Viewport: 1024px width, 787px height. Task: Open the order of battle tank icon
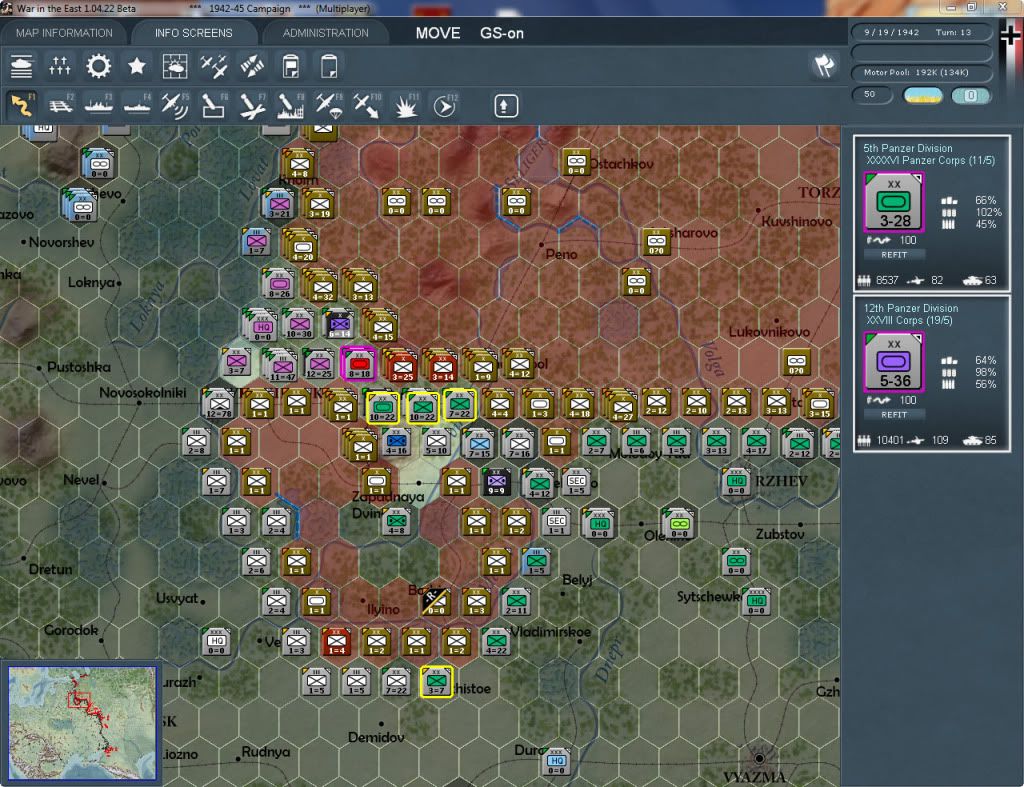pyautogui.click(x=22, y=66)
